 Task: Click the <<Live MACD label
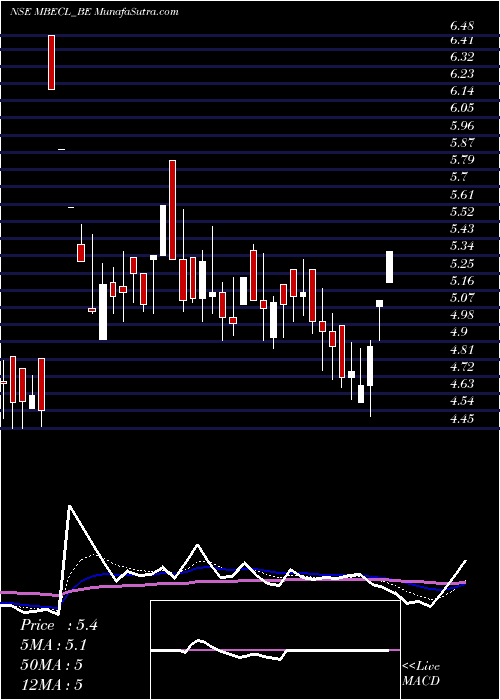(421, 674)
